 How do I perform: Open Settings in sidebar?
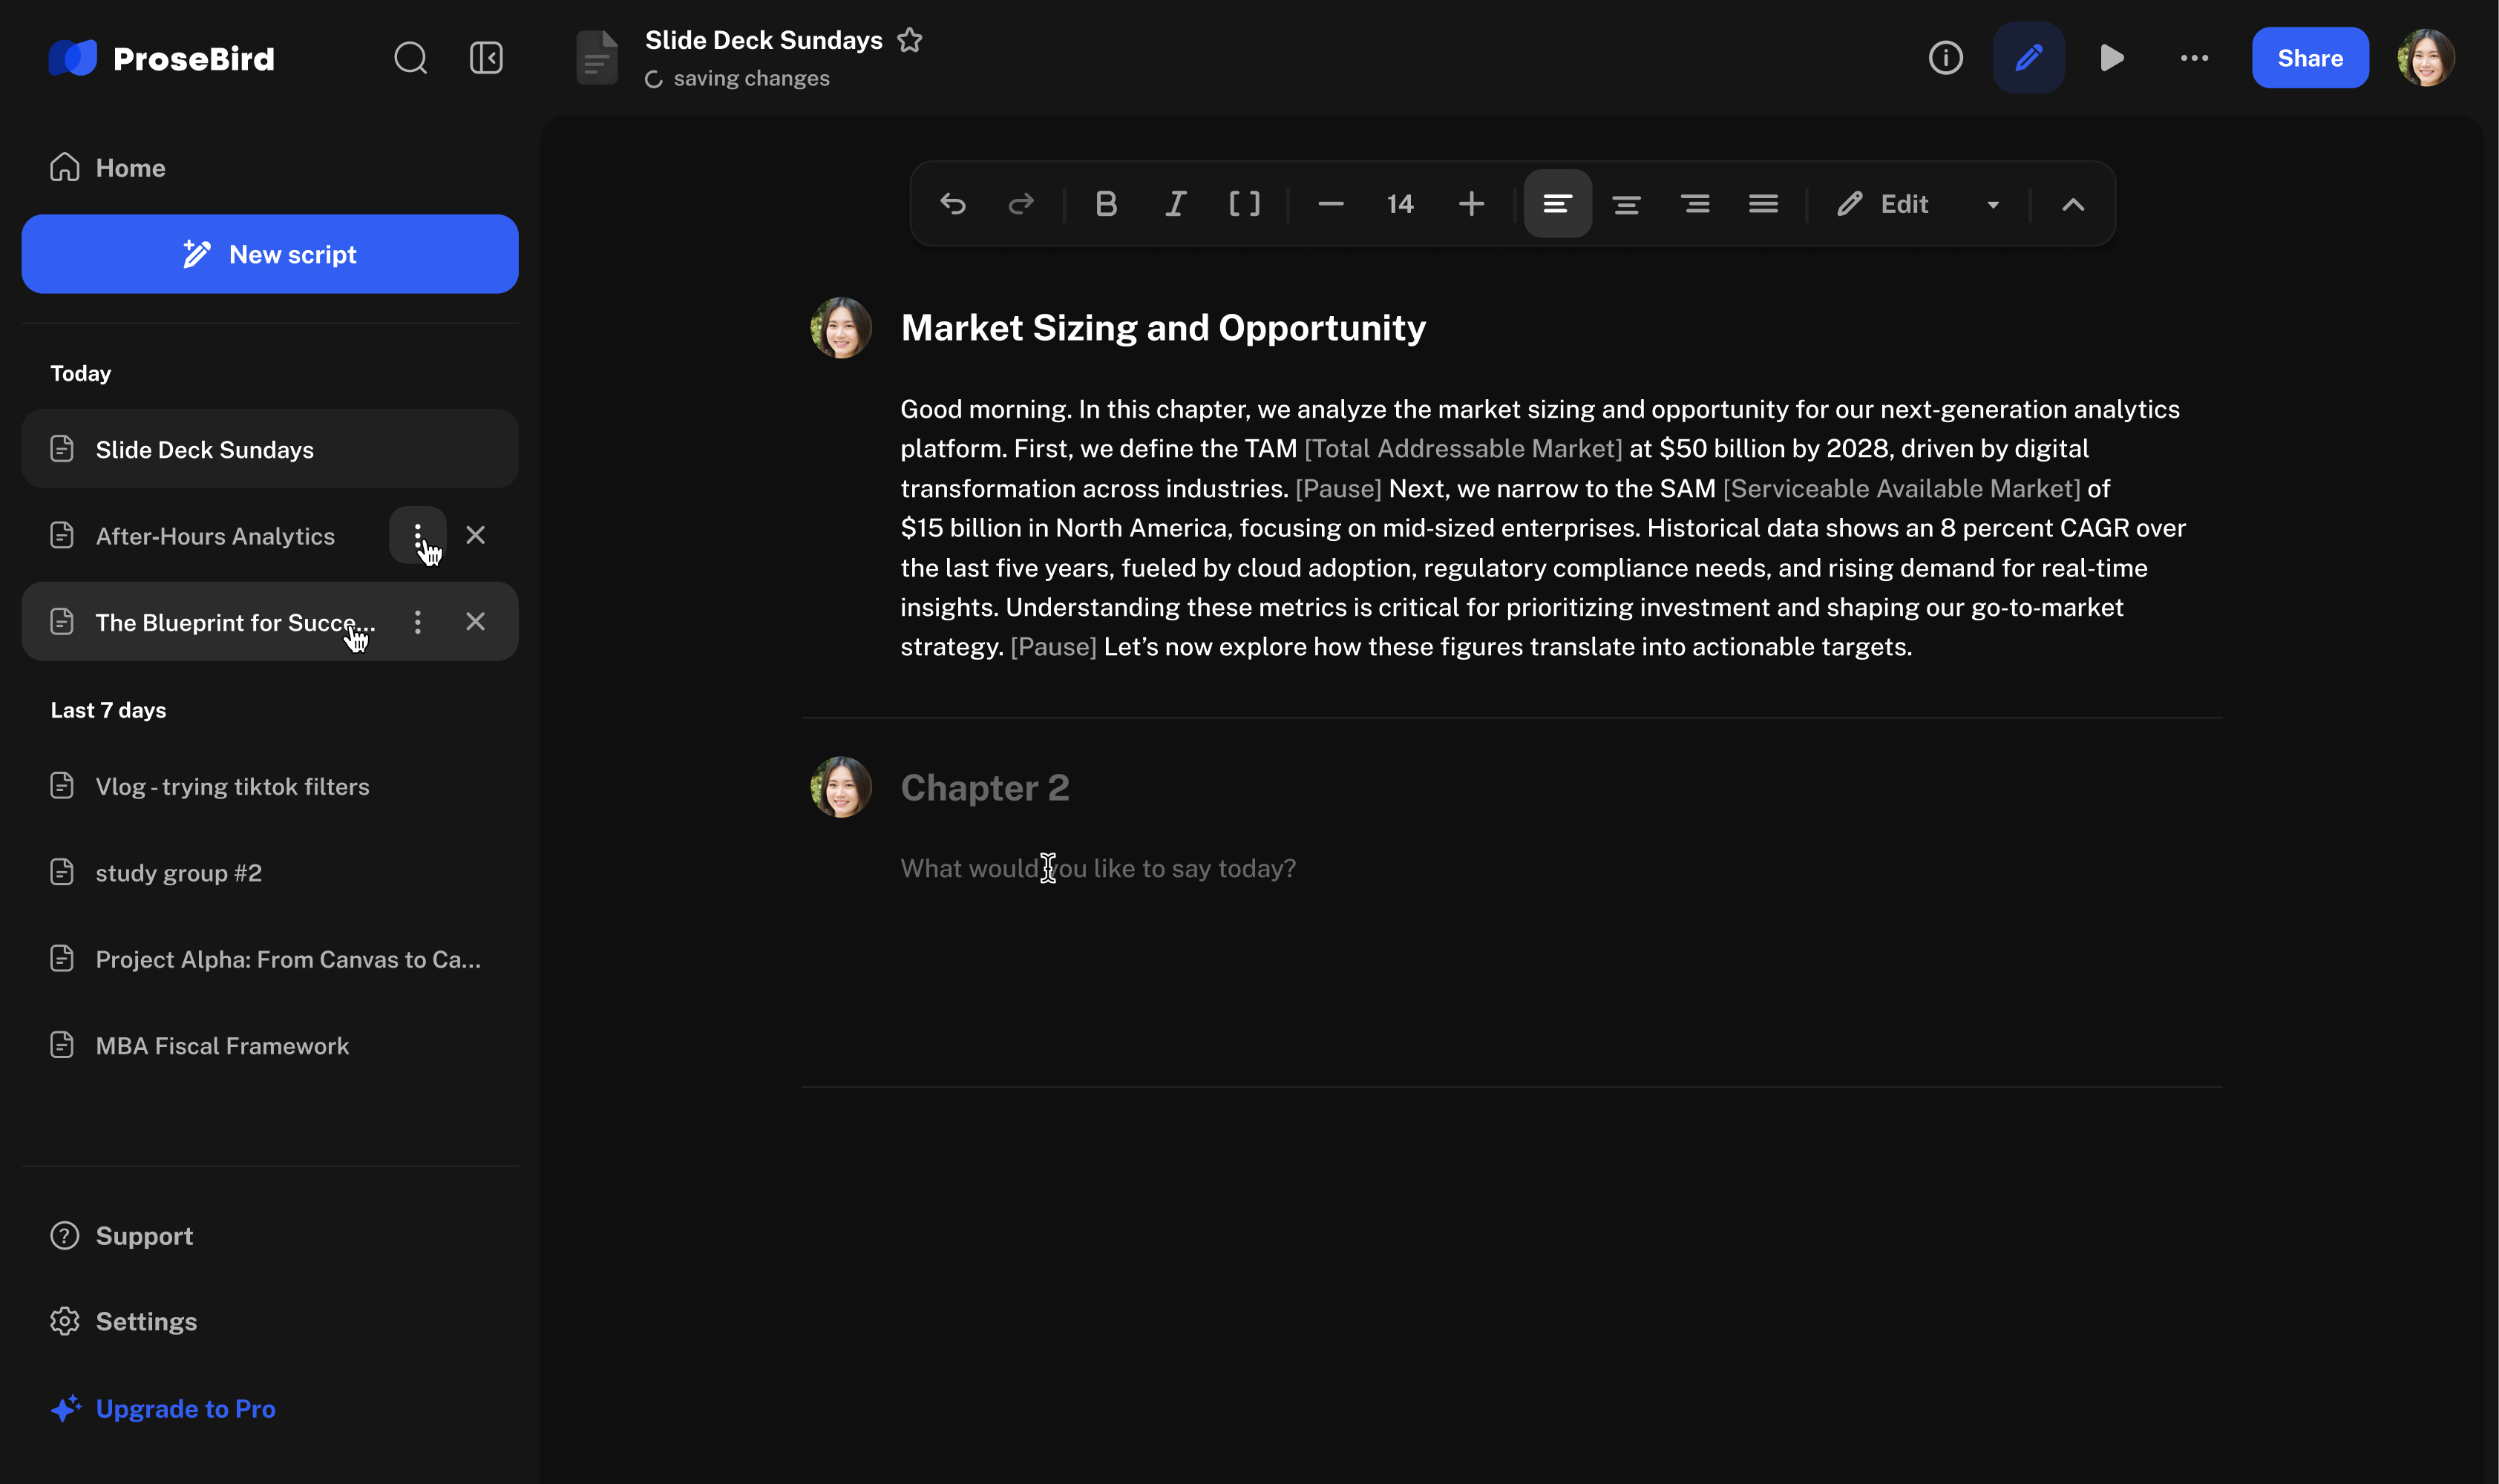click(124, 1321)
